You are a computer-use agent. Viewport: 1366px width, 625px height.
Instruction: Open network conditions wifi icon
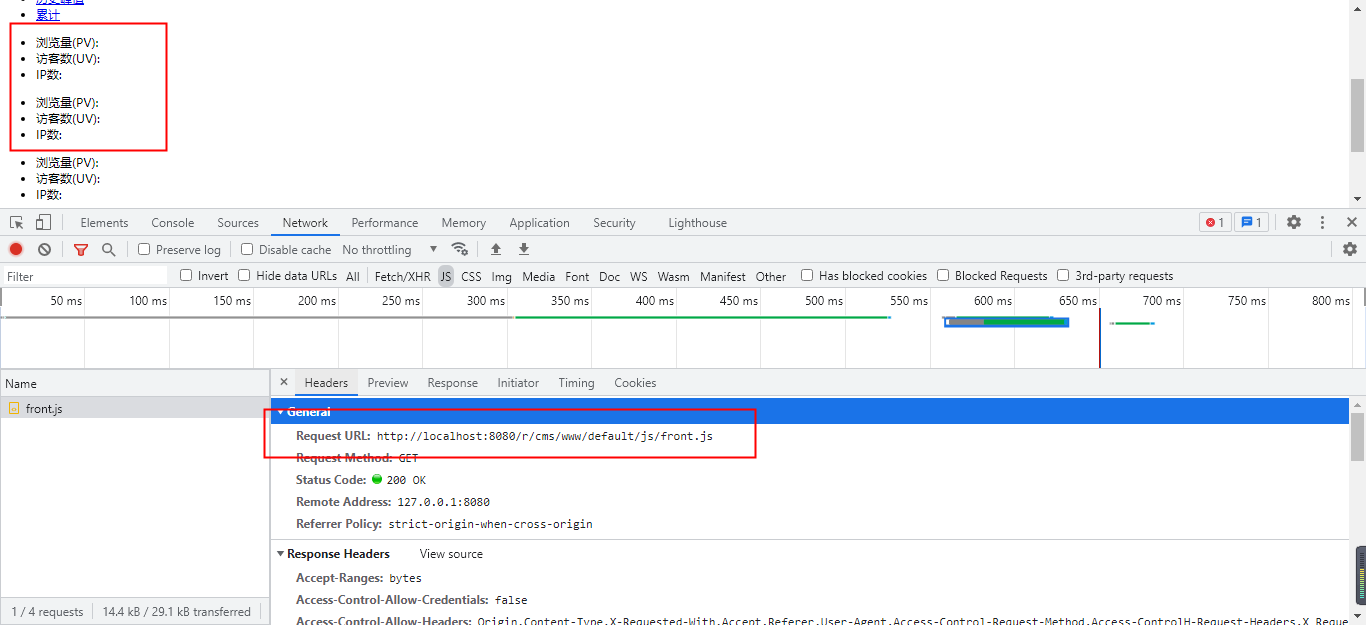coord(460,250)
